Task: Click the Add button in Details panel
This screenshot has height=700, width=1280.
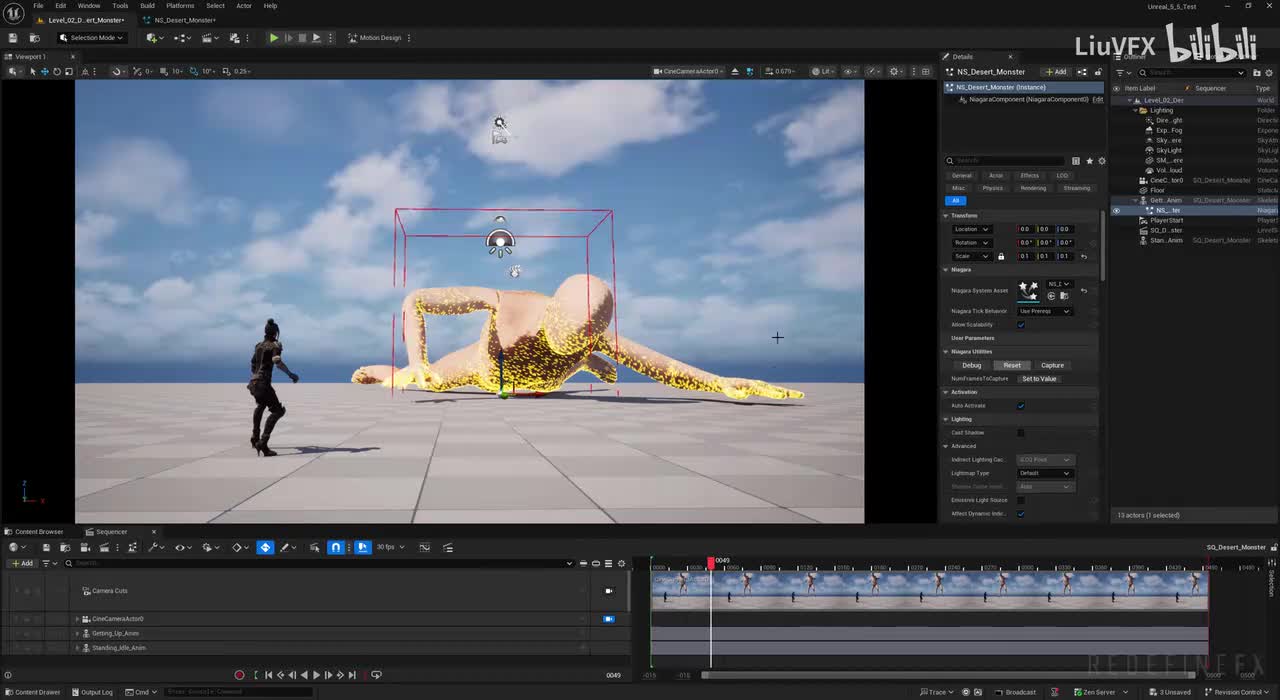Action: click(x=1055, y=72)
